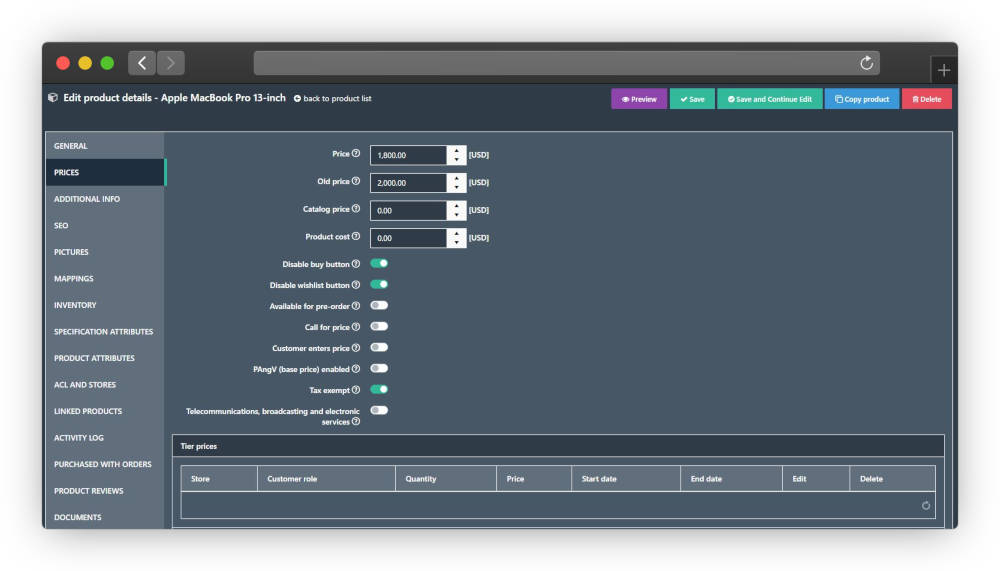Delete the product
This screenshot has width=1000, height=571.
927,99
